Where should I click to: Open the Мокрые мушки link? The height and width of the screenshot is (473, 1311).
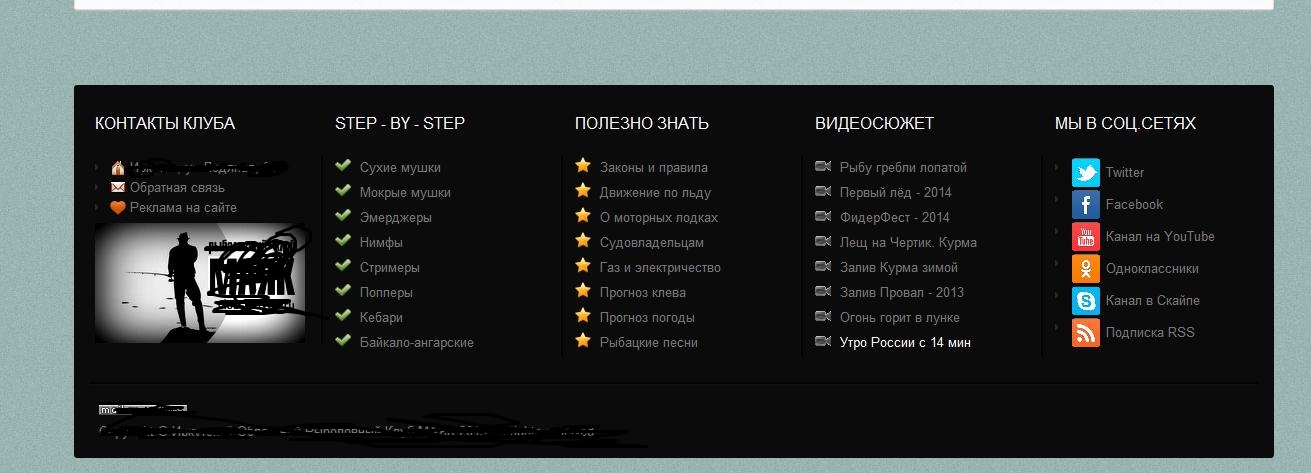pos(405,193)
